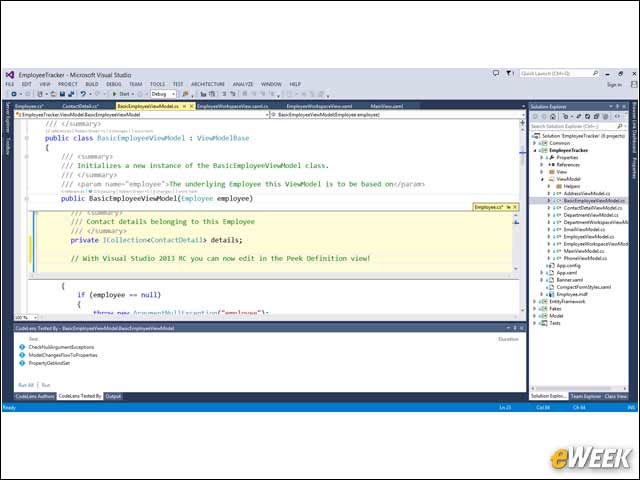Collapse the EmployeeTracker project node

coord(535,151)
